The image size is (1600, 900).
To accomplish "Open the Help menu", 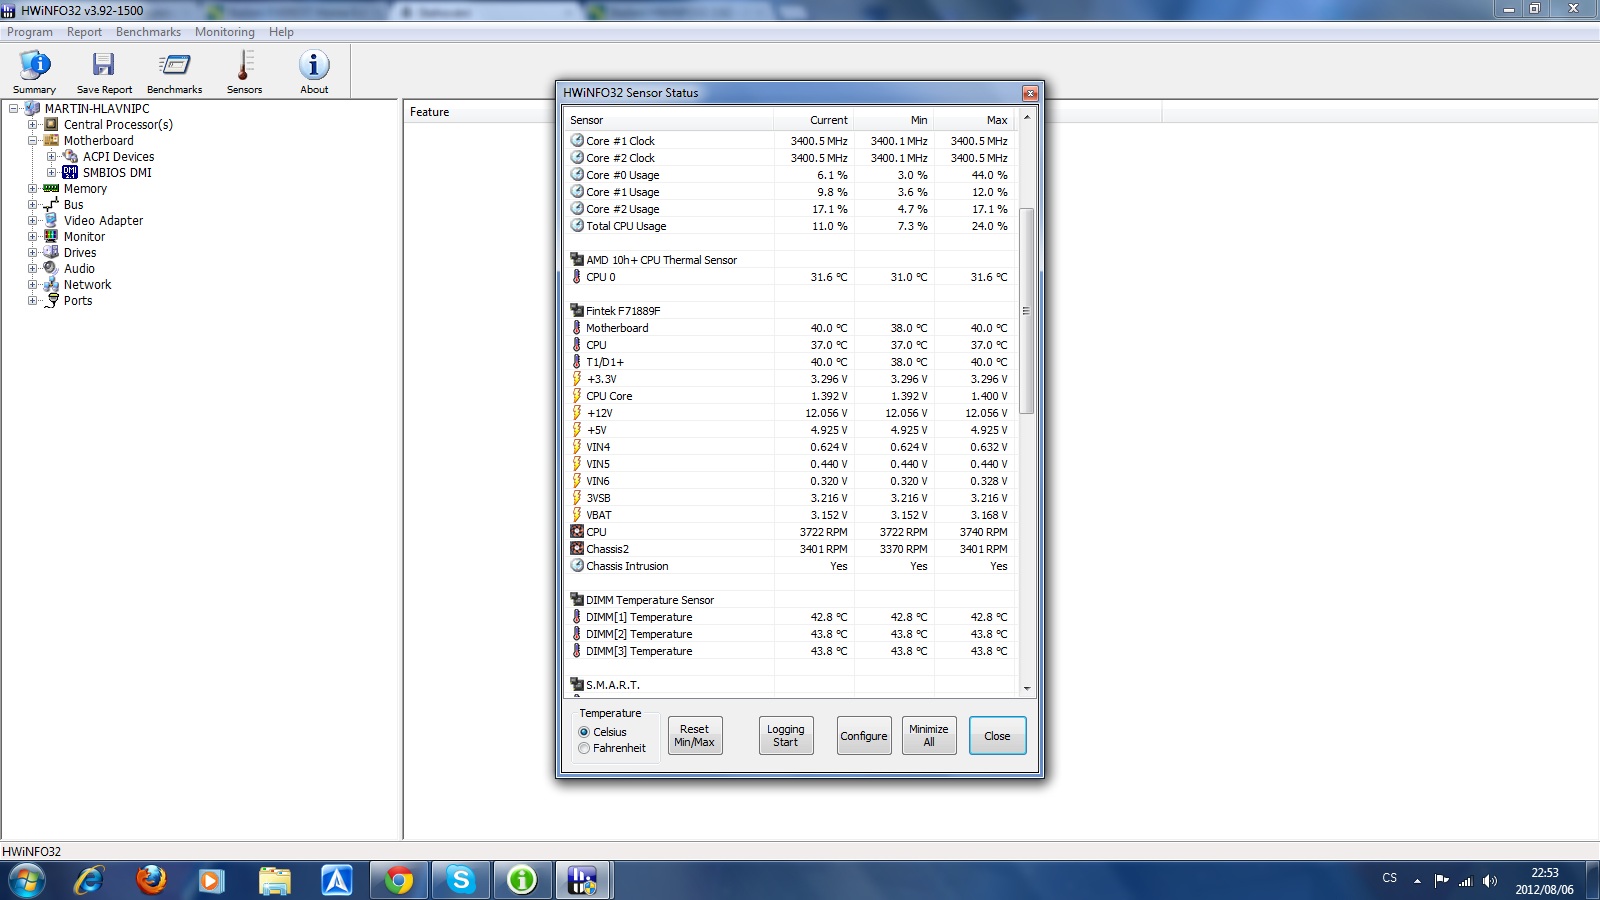I will click(x=281, y=32).
